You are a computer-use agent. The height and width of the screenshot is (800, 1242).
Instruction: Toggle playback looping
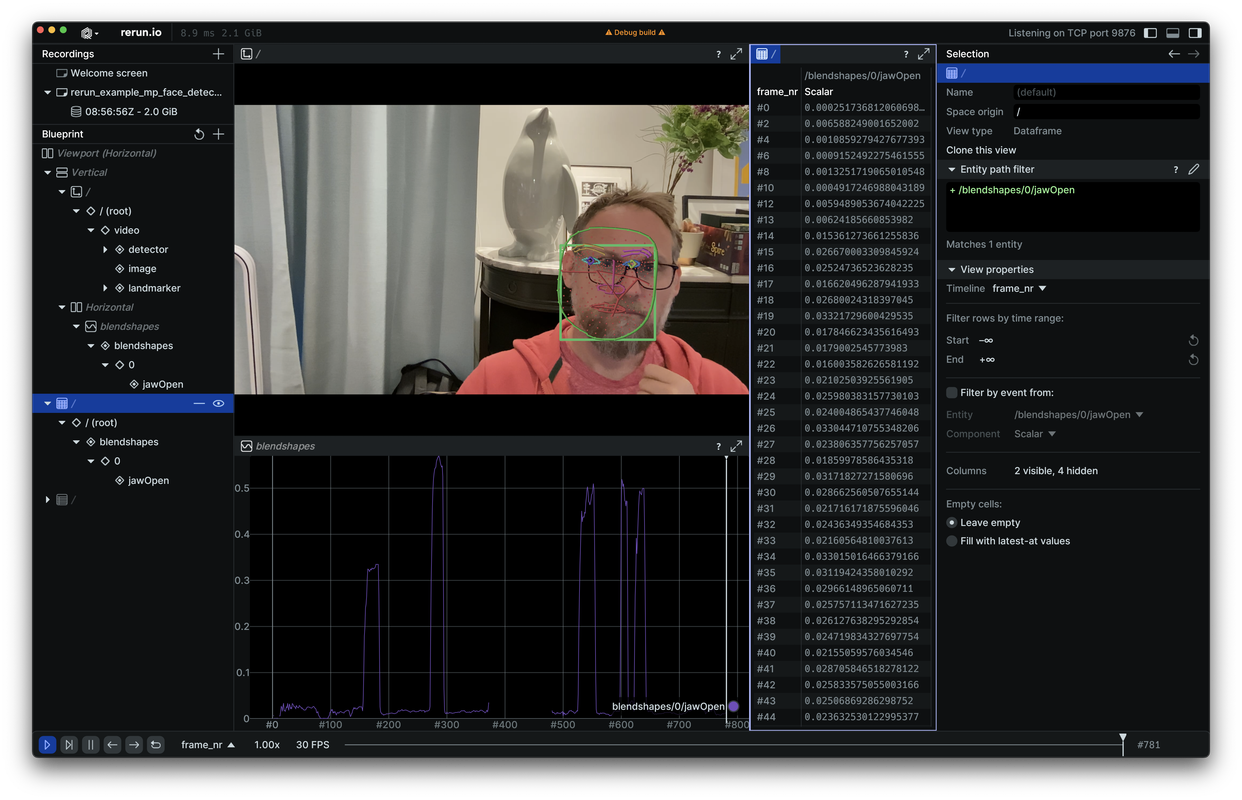[156, 745]
